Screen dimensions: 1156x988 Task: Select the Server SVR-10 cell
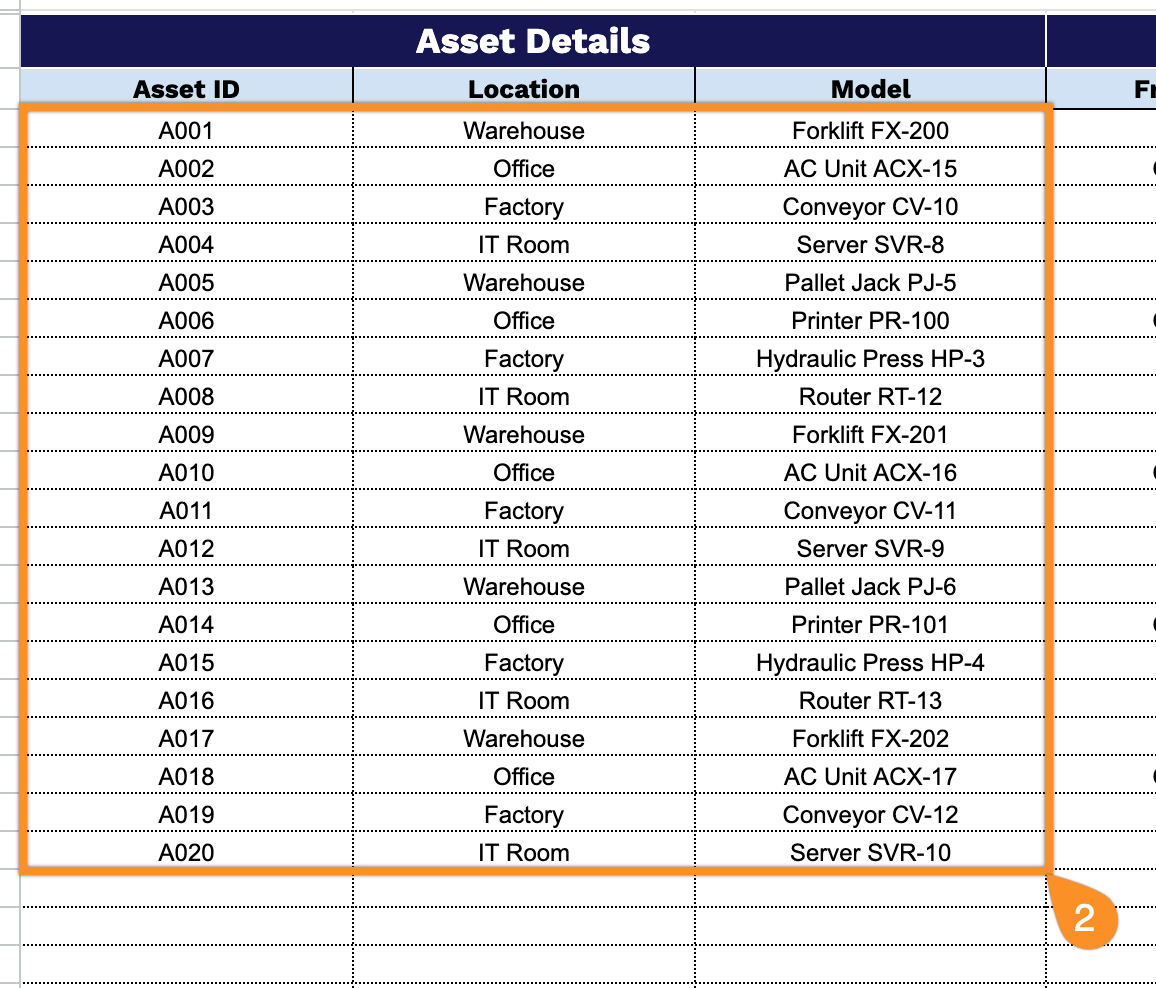(870, 852)
